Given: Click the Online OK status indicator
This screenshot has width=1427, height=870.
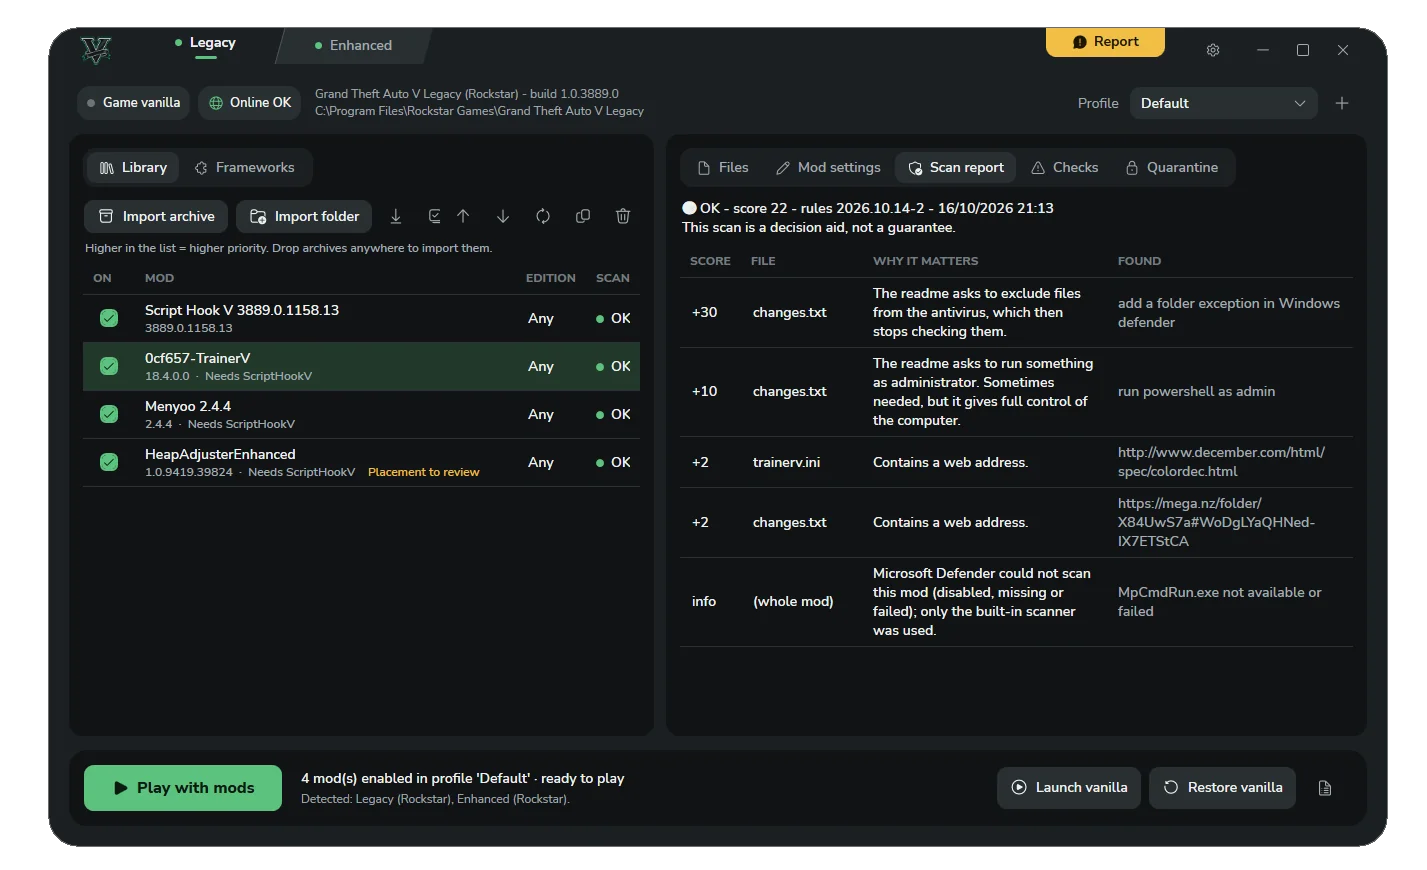Looking at the screenshot, I should [x=250, y=102].
